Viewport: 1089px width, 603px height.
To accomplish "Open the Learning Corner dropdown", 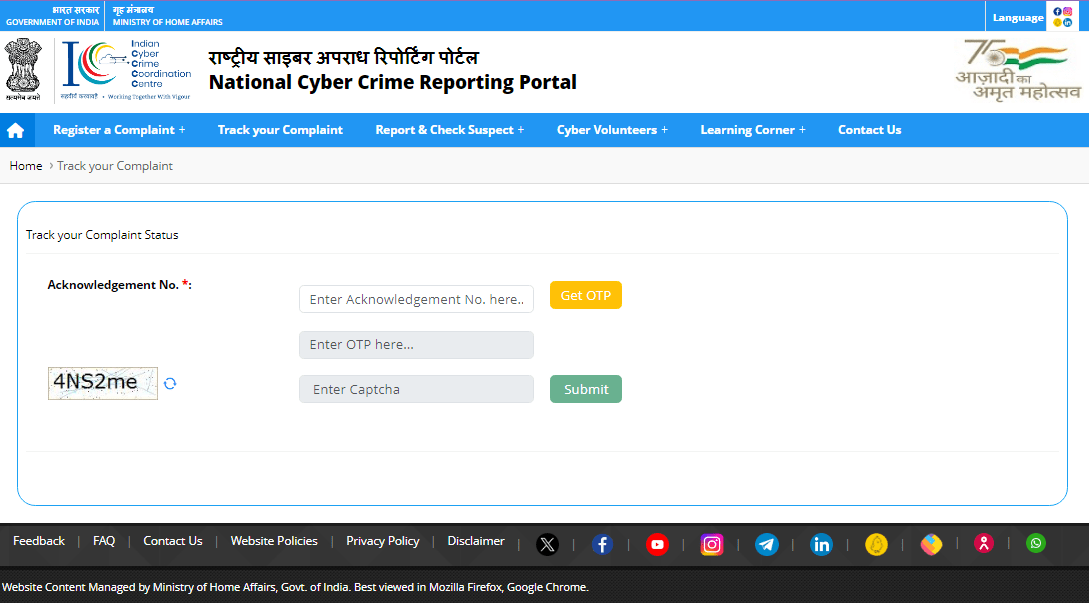I will coord(752,129).
